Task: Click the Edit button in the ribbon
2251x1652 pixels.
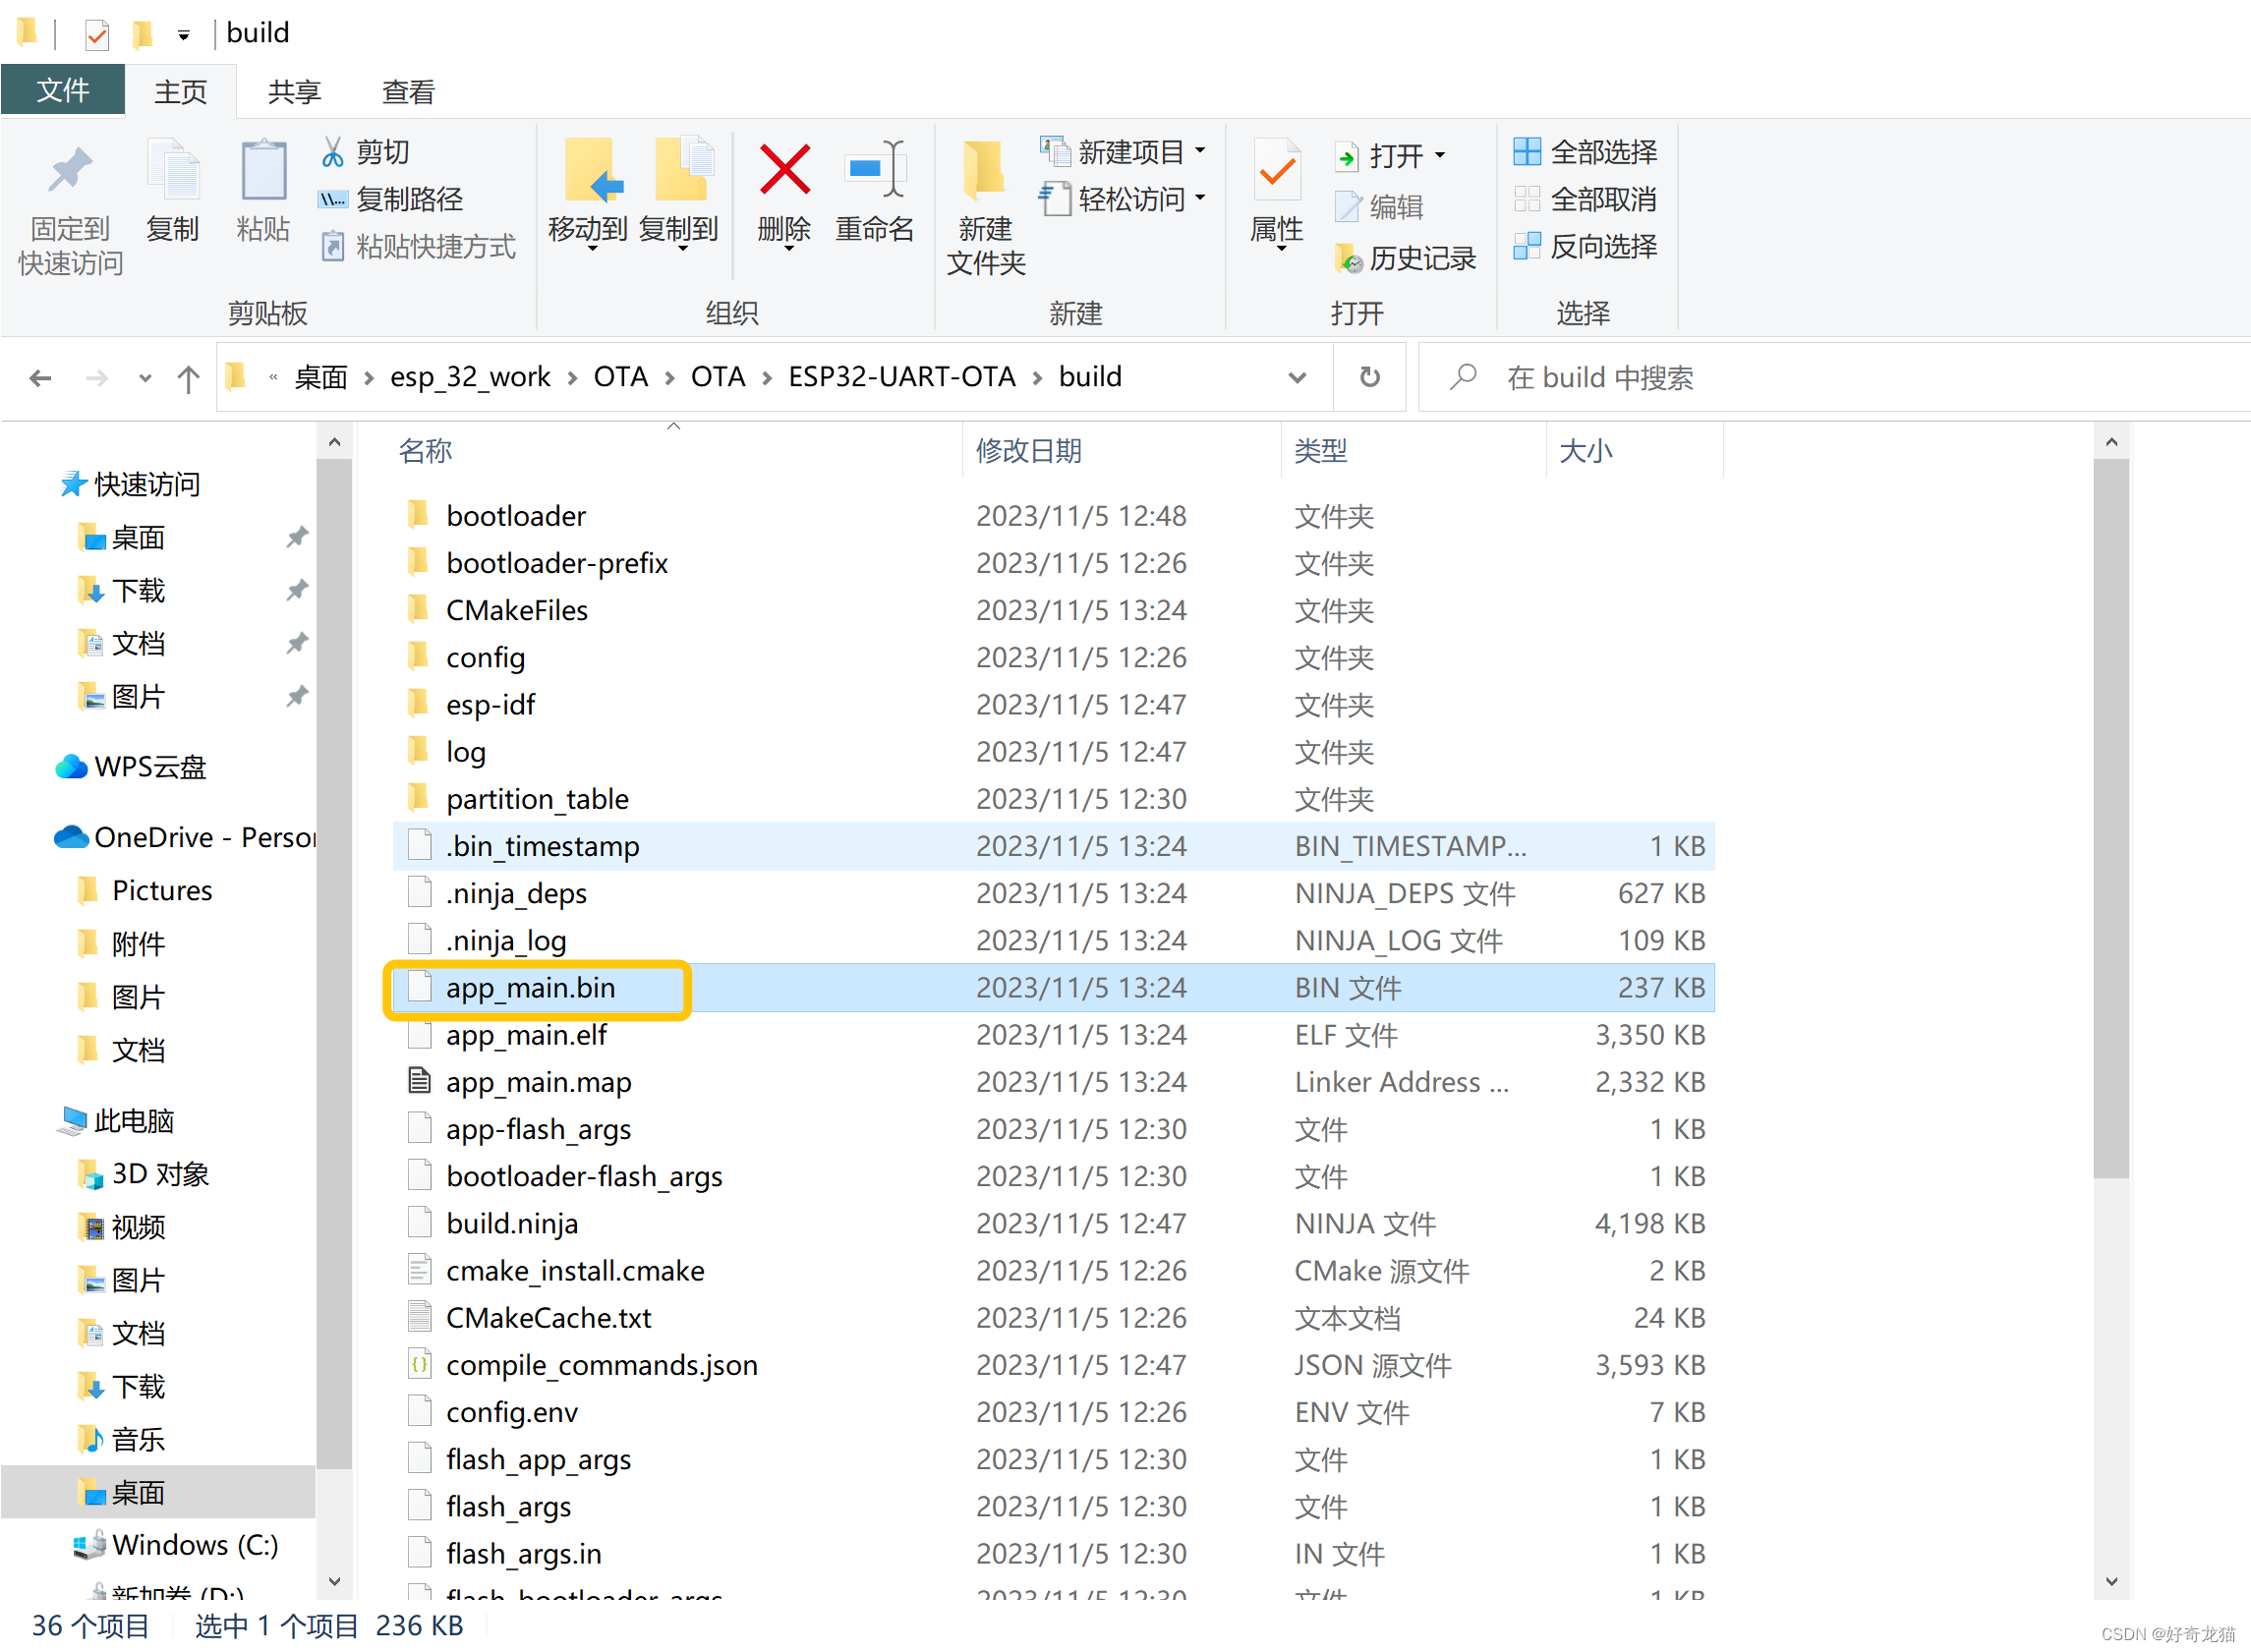Action: point(1380,207)
